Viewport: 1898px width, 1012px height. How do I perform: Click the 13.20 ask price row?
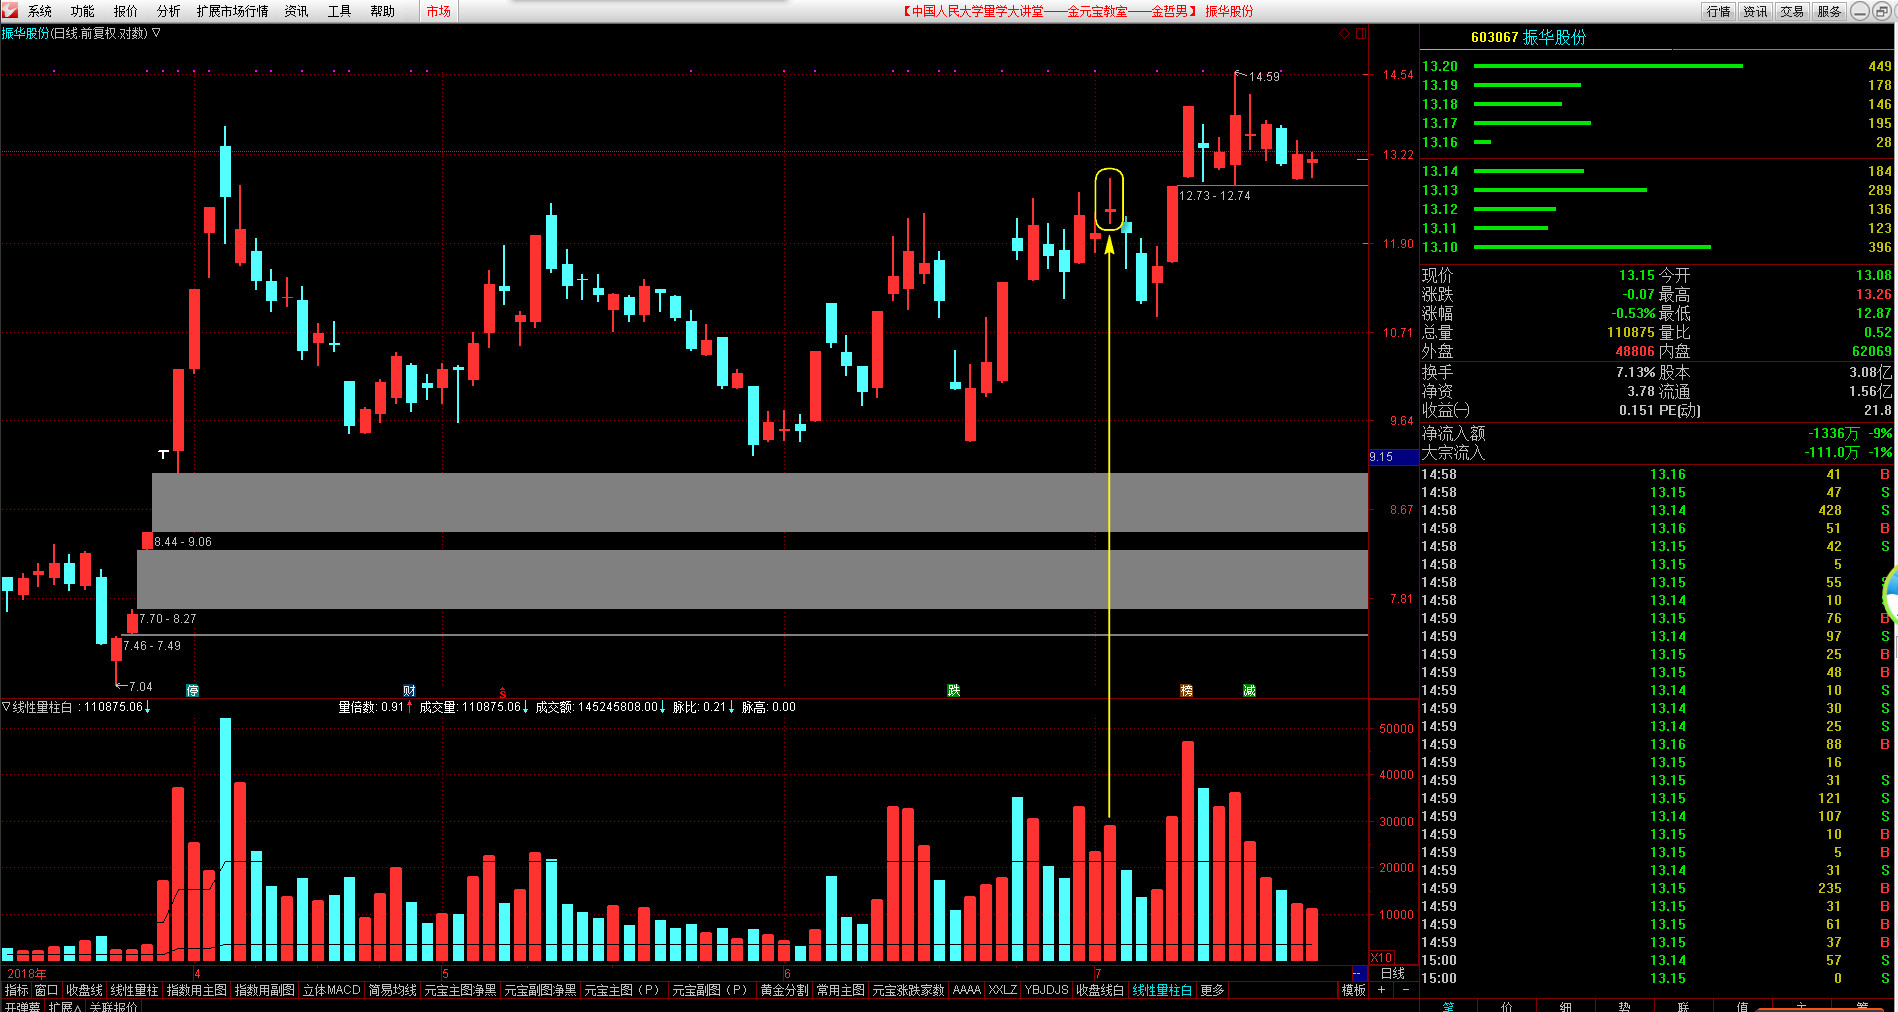pos(1657,66)
